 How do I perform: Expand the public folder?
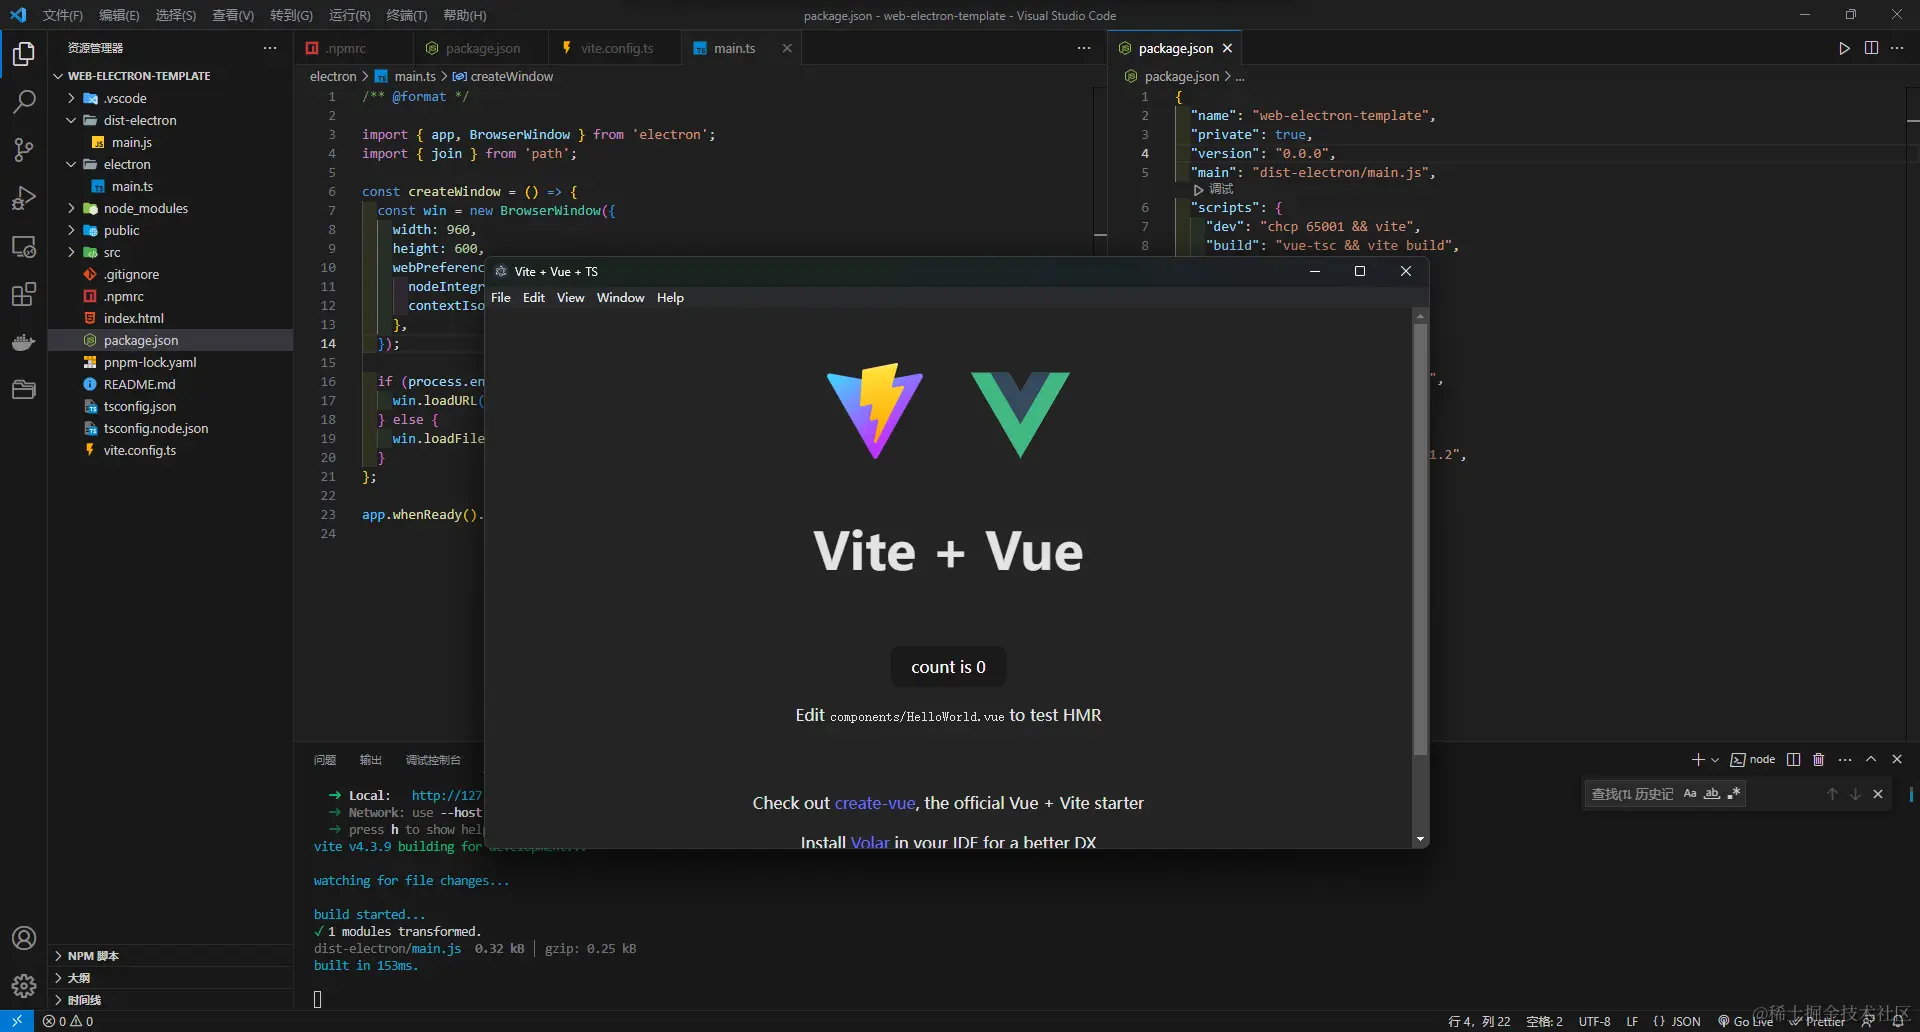coord(122,230)
